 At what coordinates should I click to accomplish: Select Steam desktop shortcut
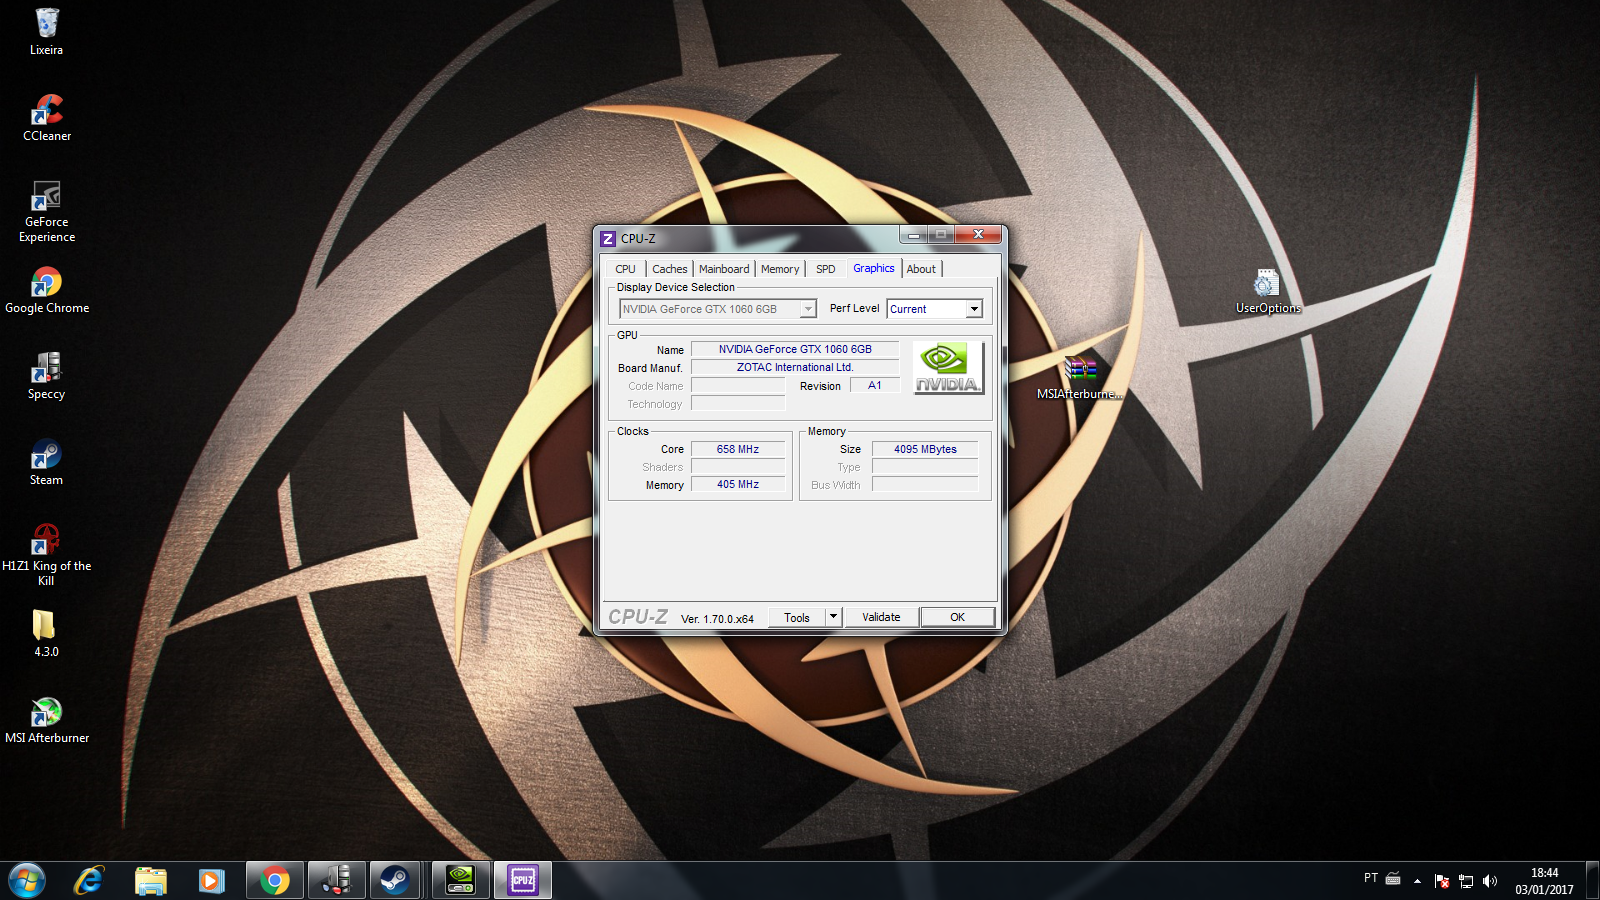pos(46,462)
